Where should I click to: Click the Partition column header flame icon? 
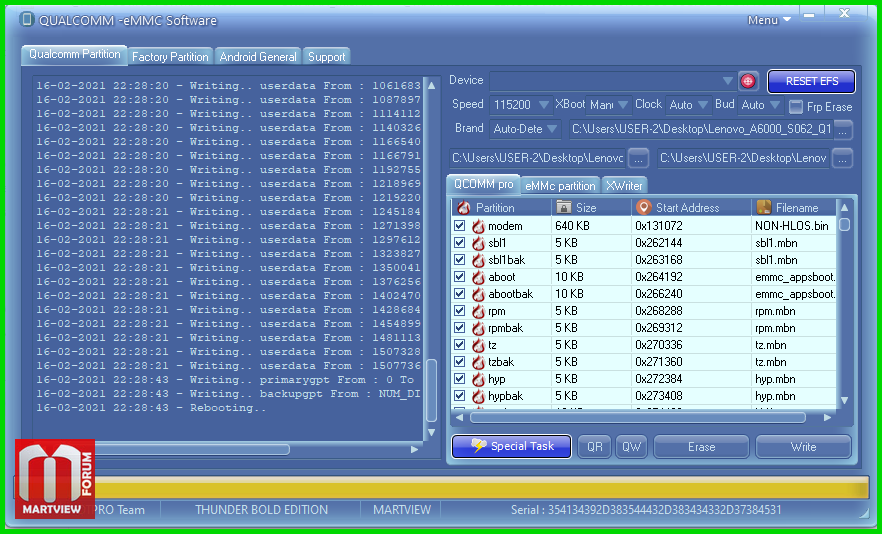point(464,208)
